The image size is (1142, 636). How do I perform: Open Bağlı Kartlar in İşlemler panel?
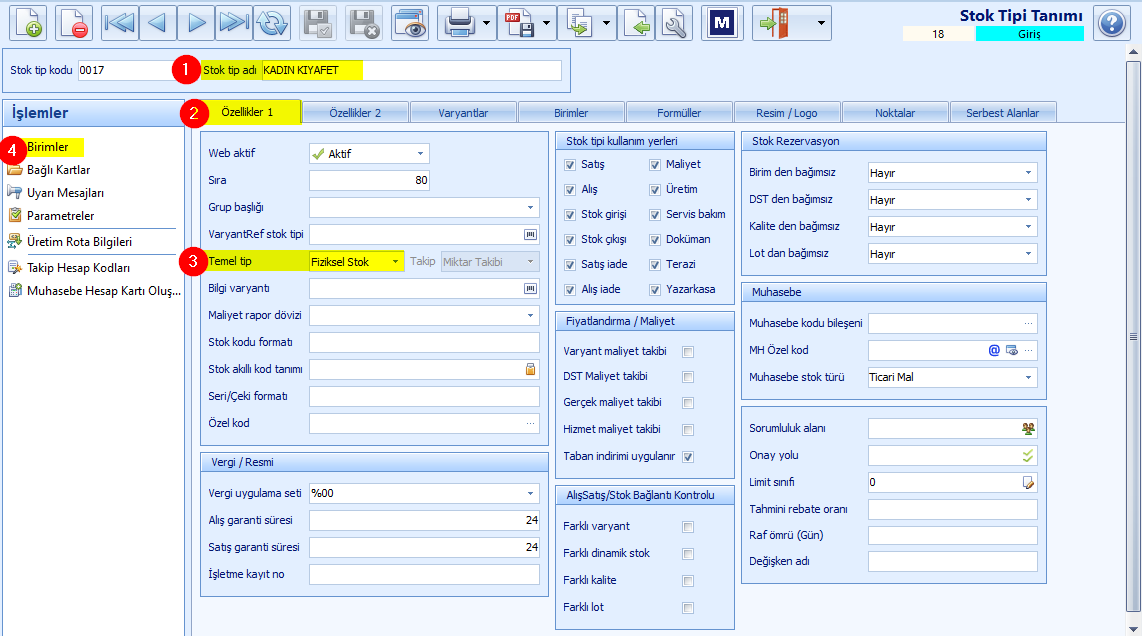click(x=58, y=170)
